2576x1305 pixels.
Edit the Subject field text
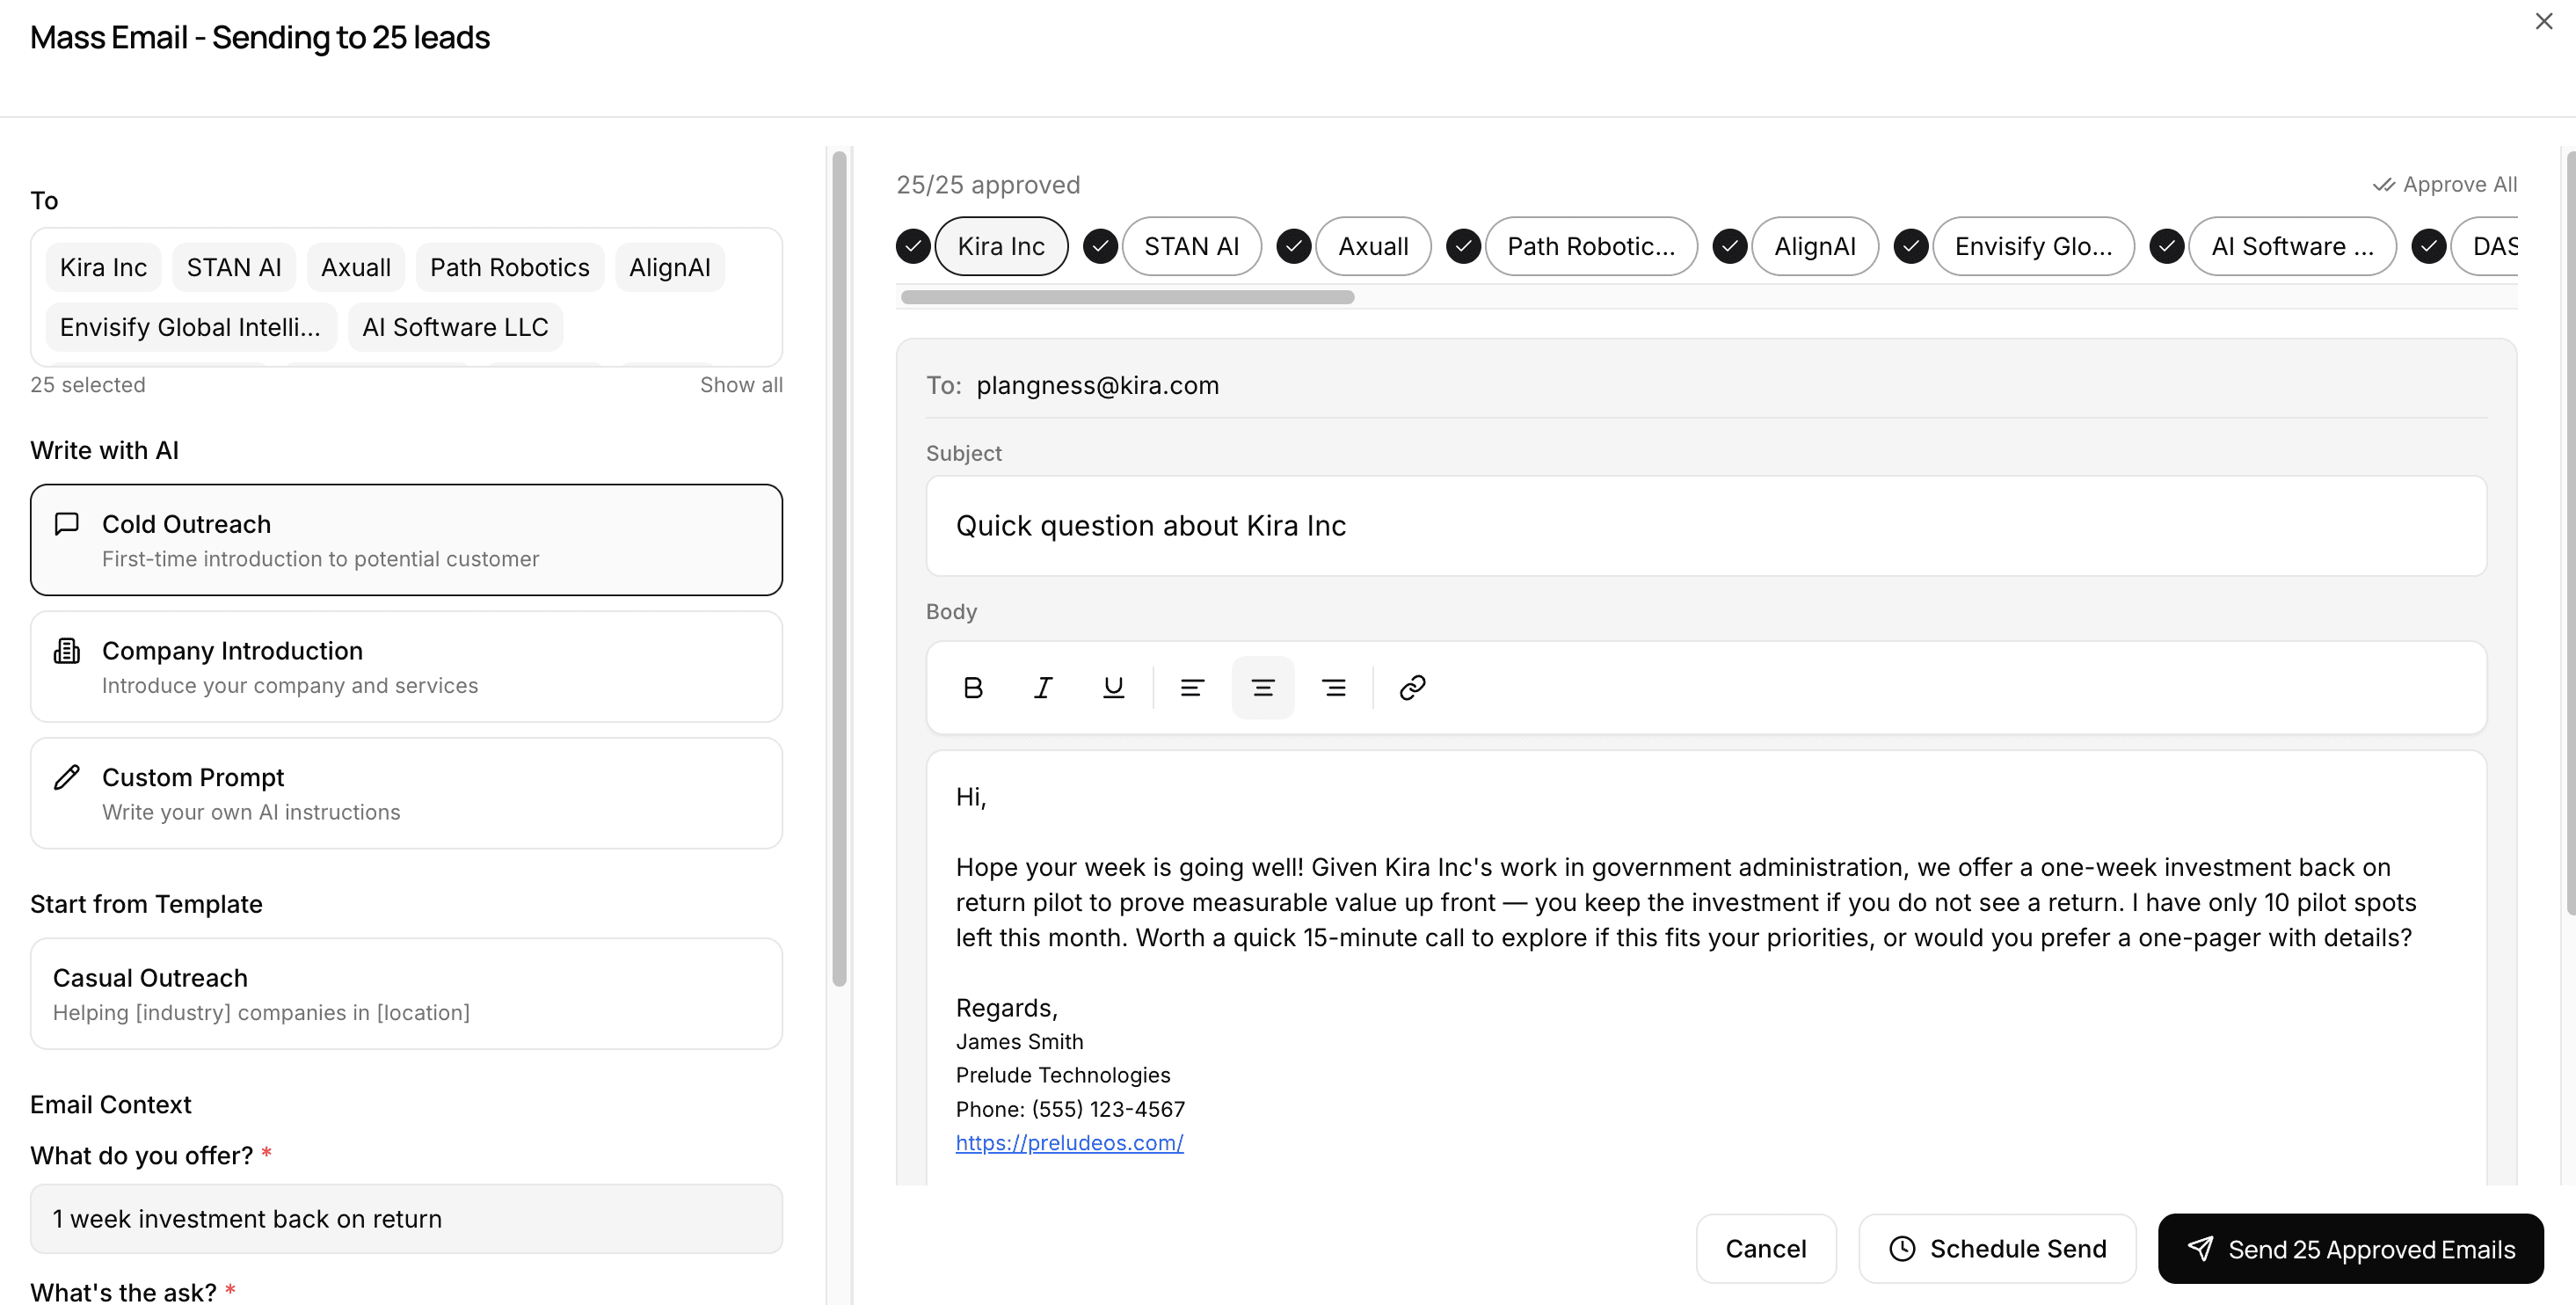1705,526
